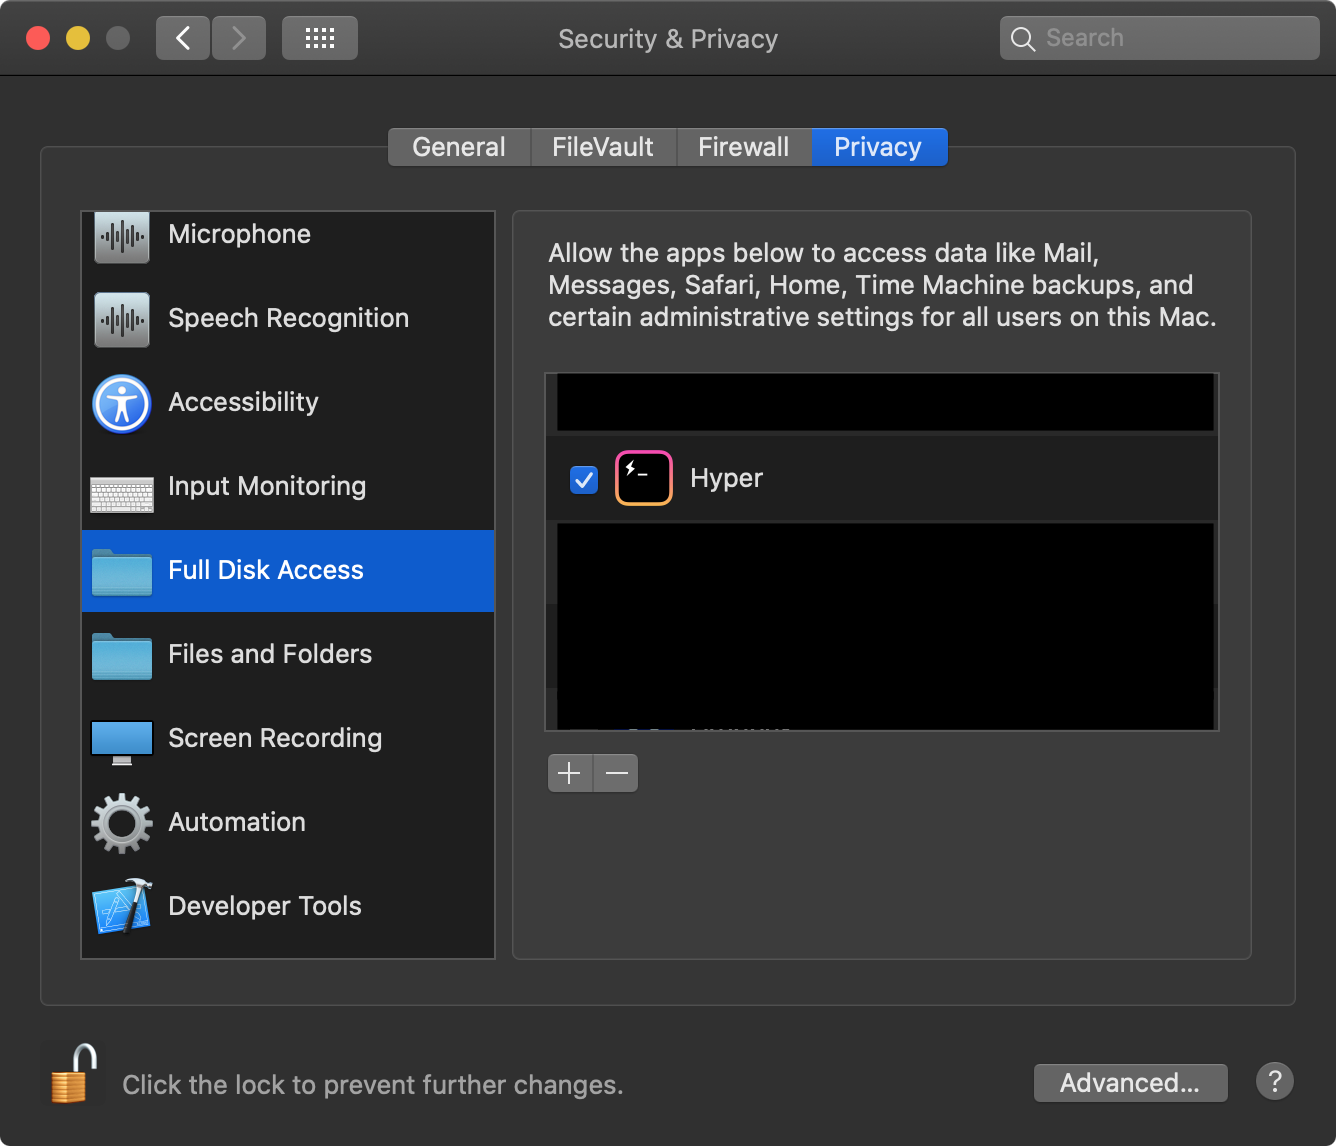Add an app with the plus button
The image size is (1336, 1146).
pos(569,772)
